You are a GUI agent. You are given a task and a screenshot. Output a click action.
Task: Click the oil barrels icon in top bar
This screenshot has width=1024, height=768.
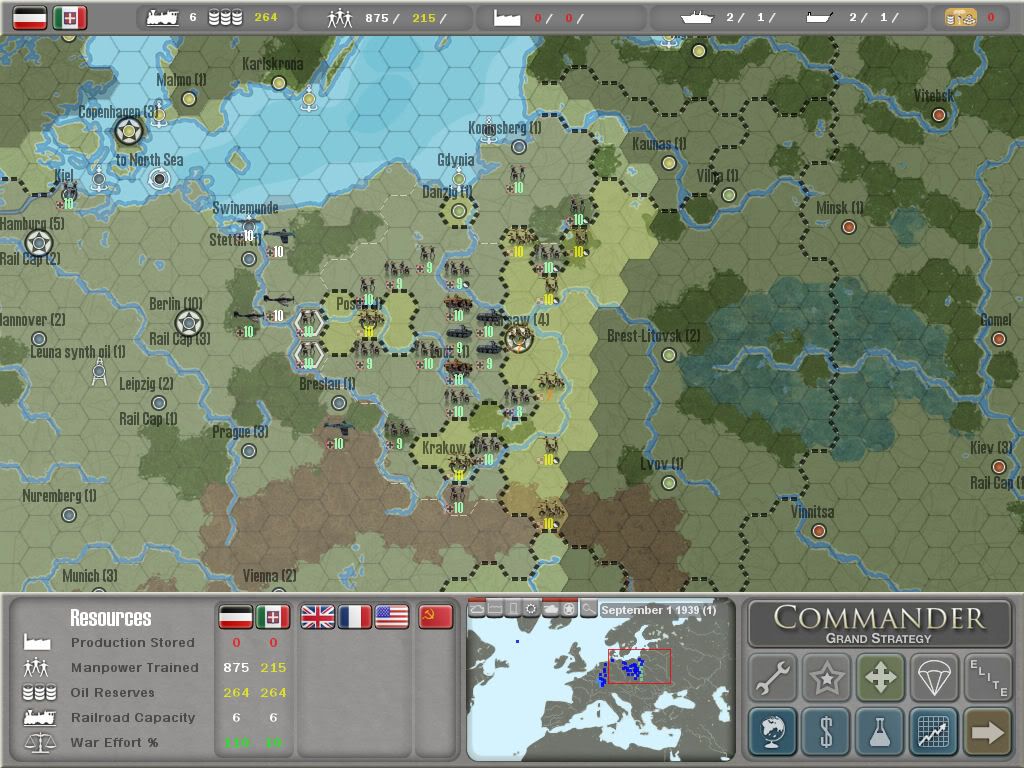click(x=225, y=18)
